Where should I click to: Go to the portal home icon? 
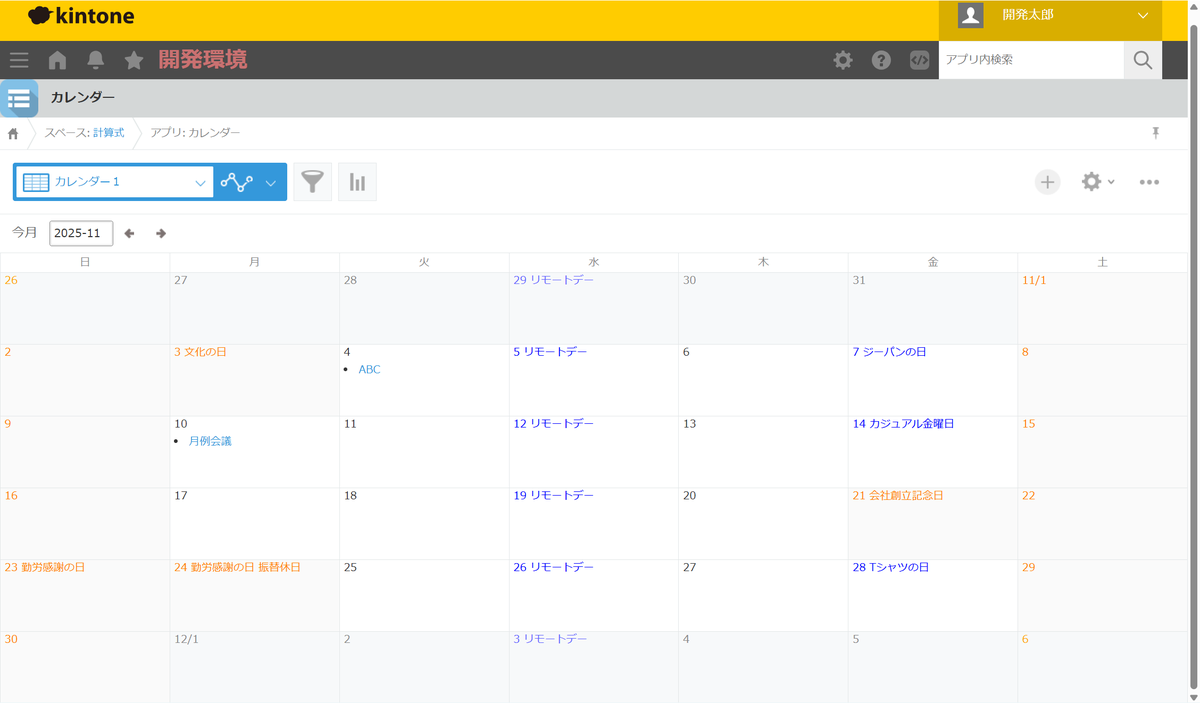(x=57, y=60)
